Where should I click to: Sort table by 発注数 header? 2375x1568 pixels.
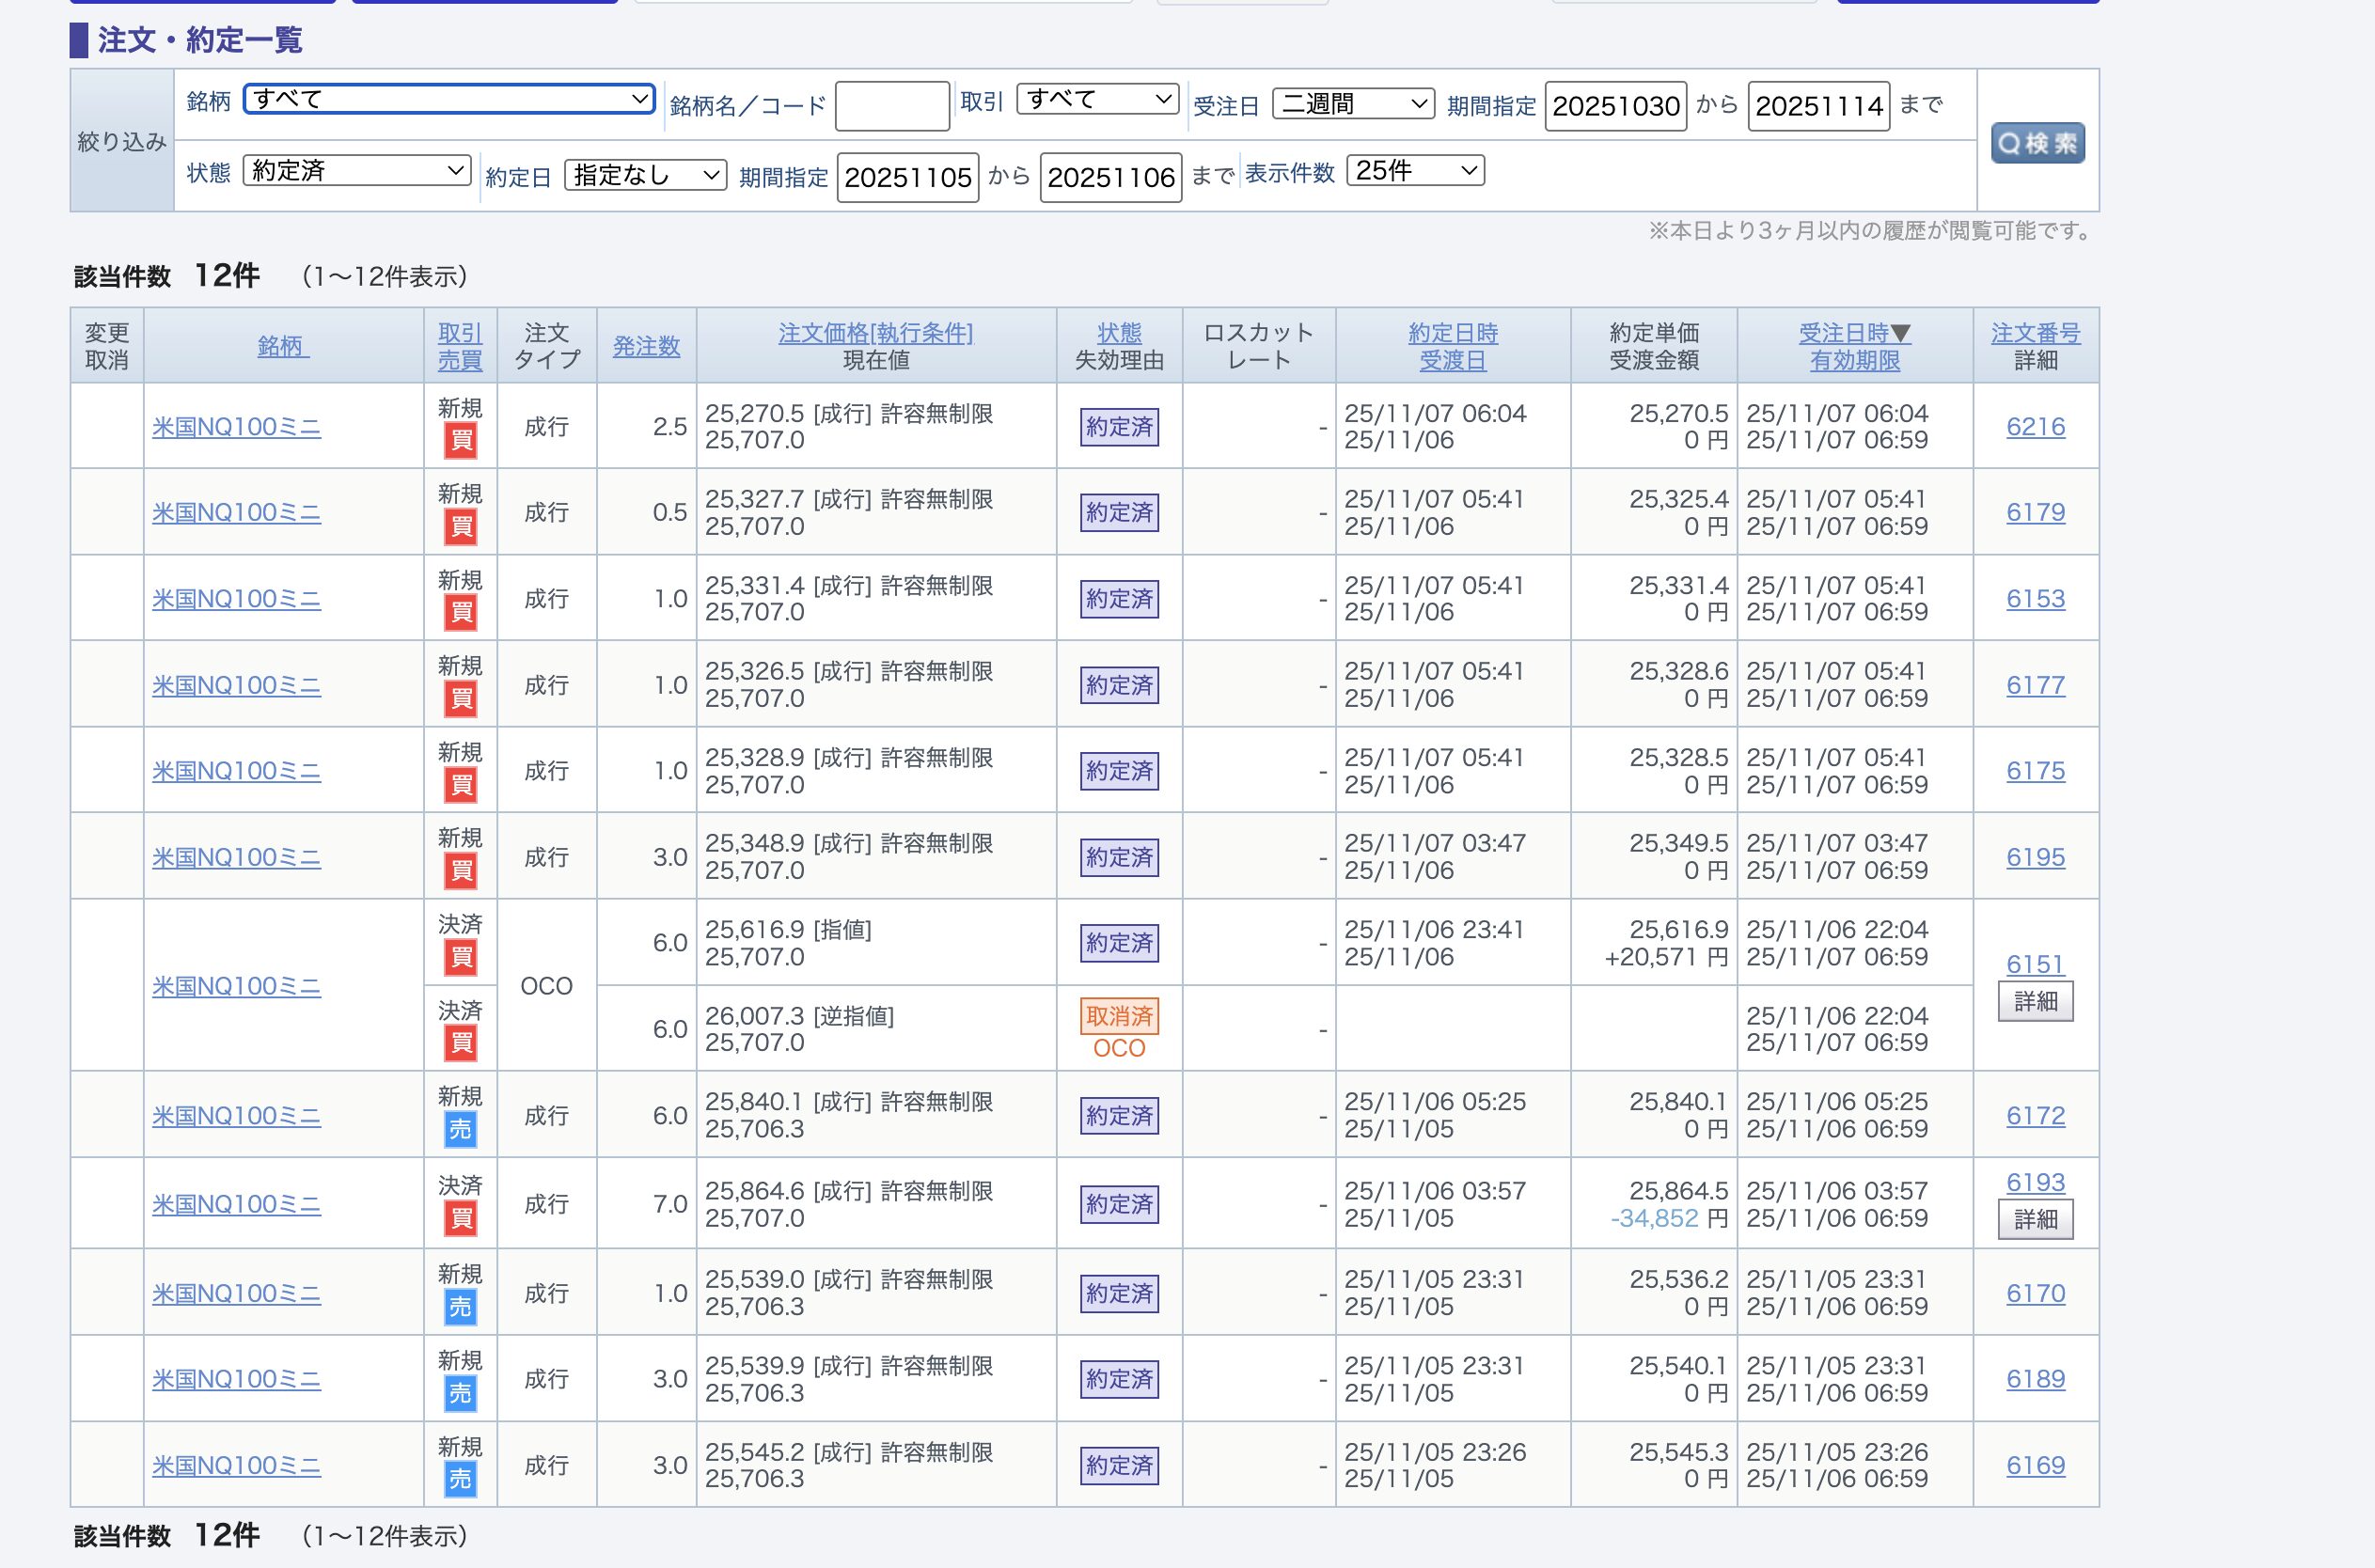coord(646,346)
